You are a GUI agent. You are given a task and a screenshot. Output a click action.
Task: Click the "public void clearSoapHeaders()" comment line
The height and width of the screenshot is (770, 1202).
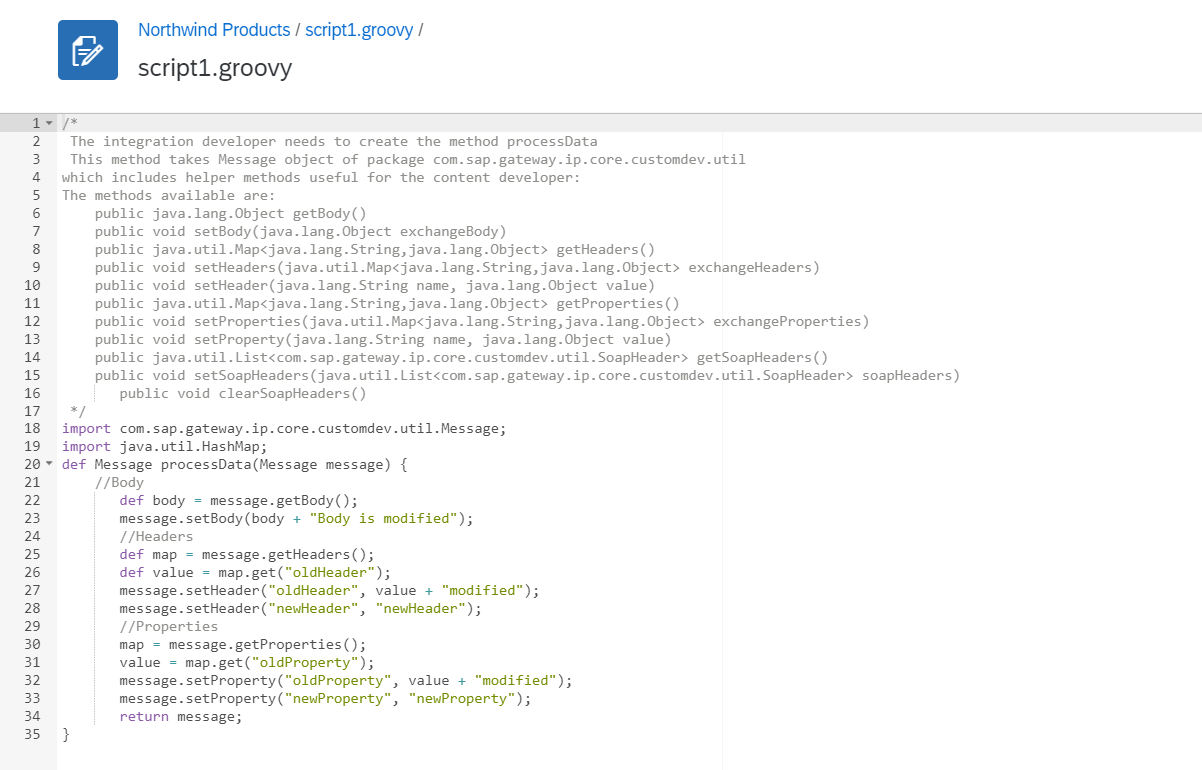243,393
